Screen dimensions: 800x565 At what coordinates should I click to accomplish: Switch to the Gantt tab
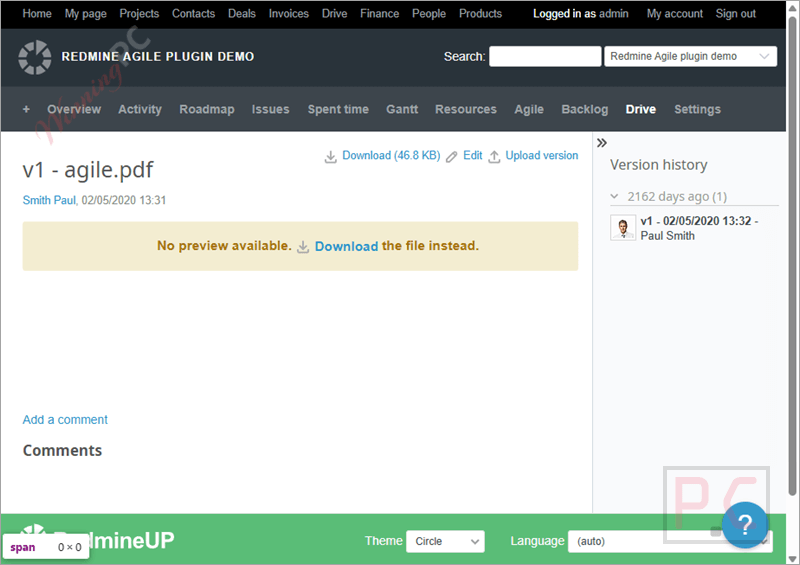click(402, 109)
